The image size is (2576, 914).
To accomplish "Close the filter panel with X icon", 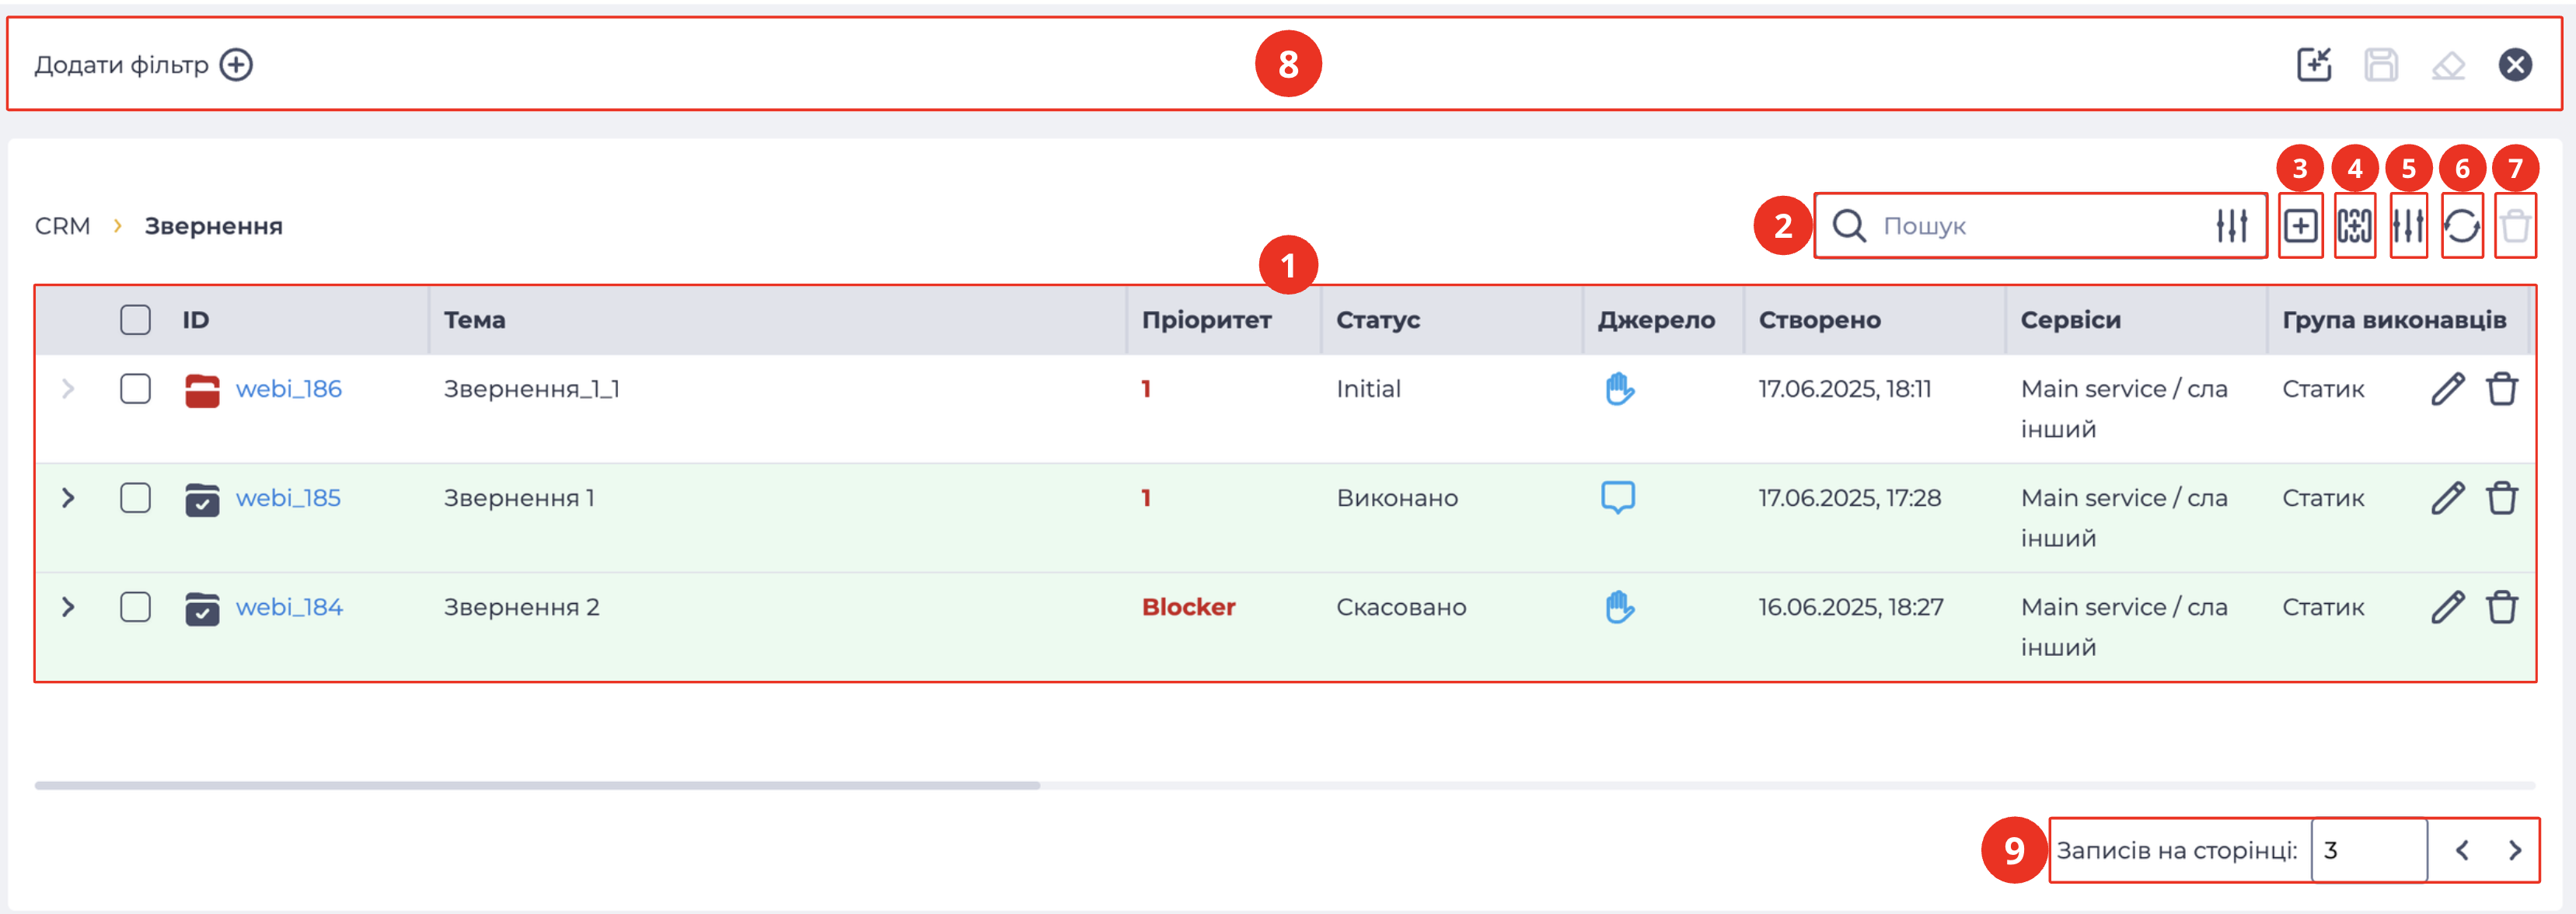I will pos(2515,65).
